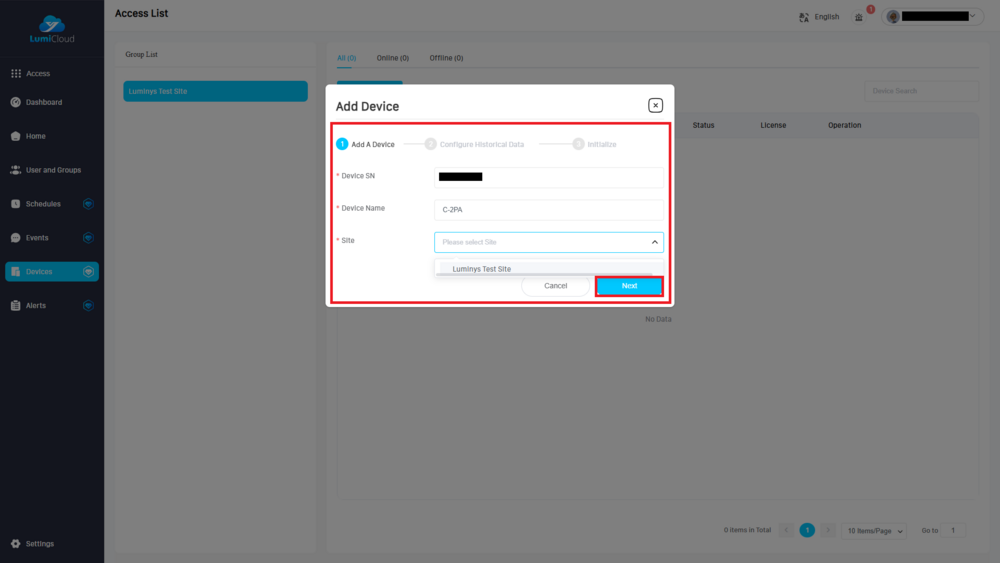Screen dimensions: 1000x563
Task: Go to Home via sidebar icon
Action: 16,136
